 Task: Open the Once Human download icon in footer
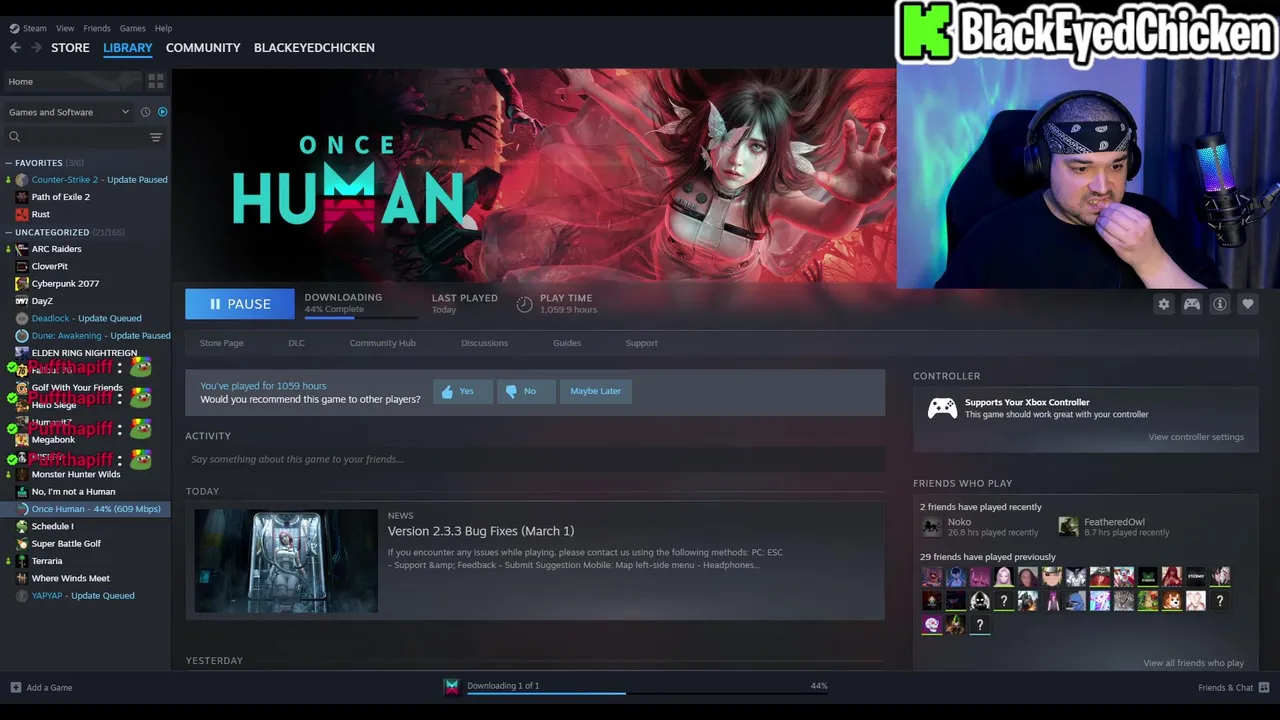pos(452,686)
